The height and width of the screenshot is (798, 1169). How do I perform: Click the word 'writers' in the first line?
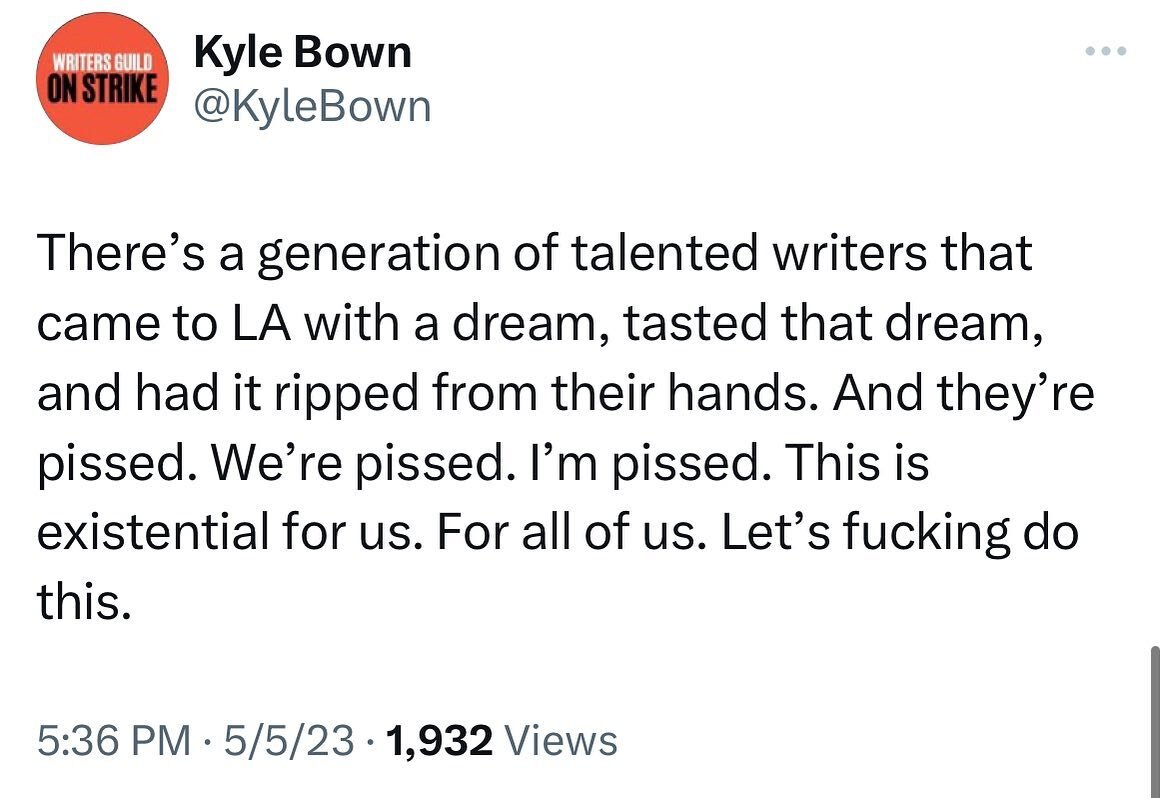pyautogui.click(x=849, y=252)
